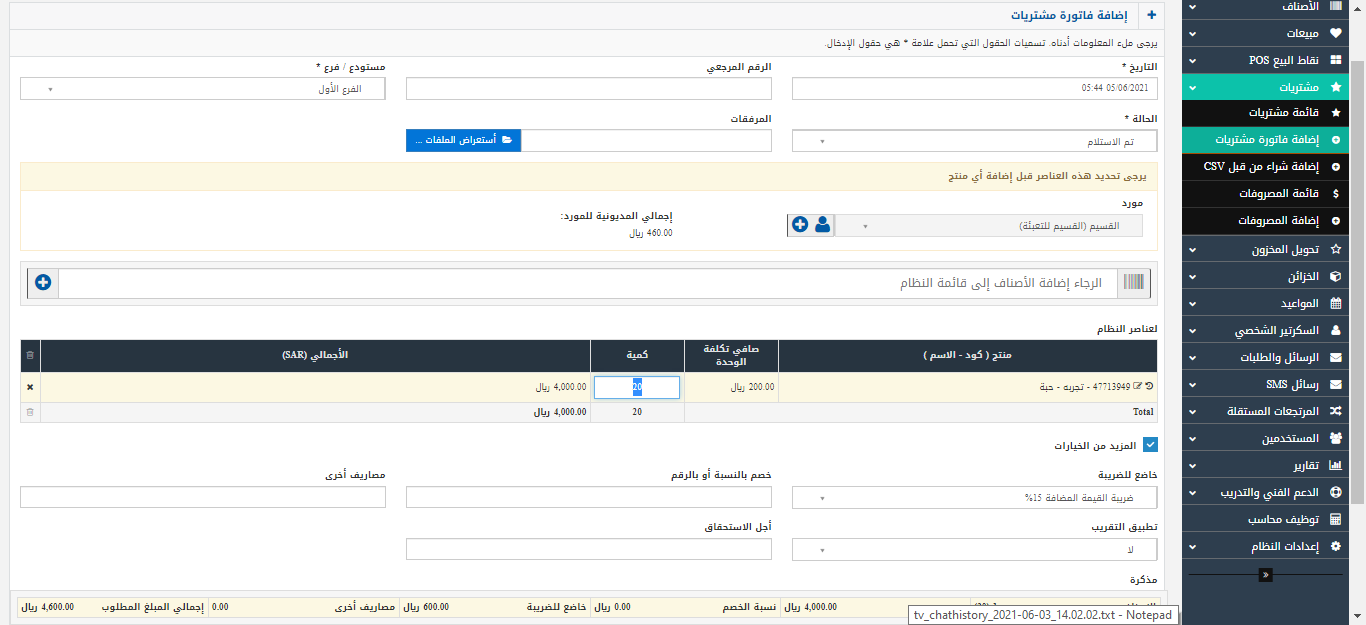Viewport: 1366px width, 625px height.
Task: Remove the product row with the X icon
Action: (30, 387)
